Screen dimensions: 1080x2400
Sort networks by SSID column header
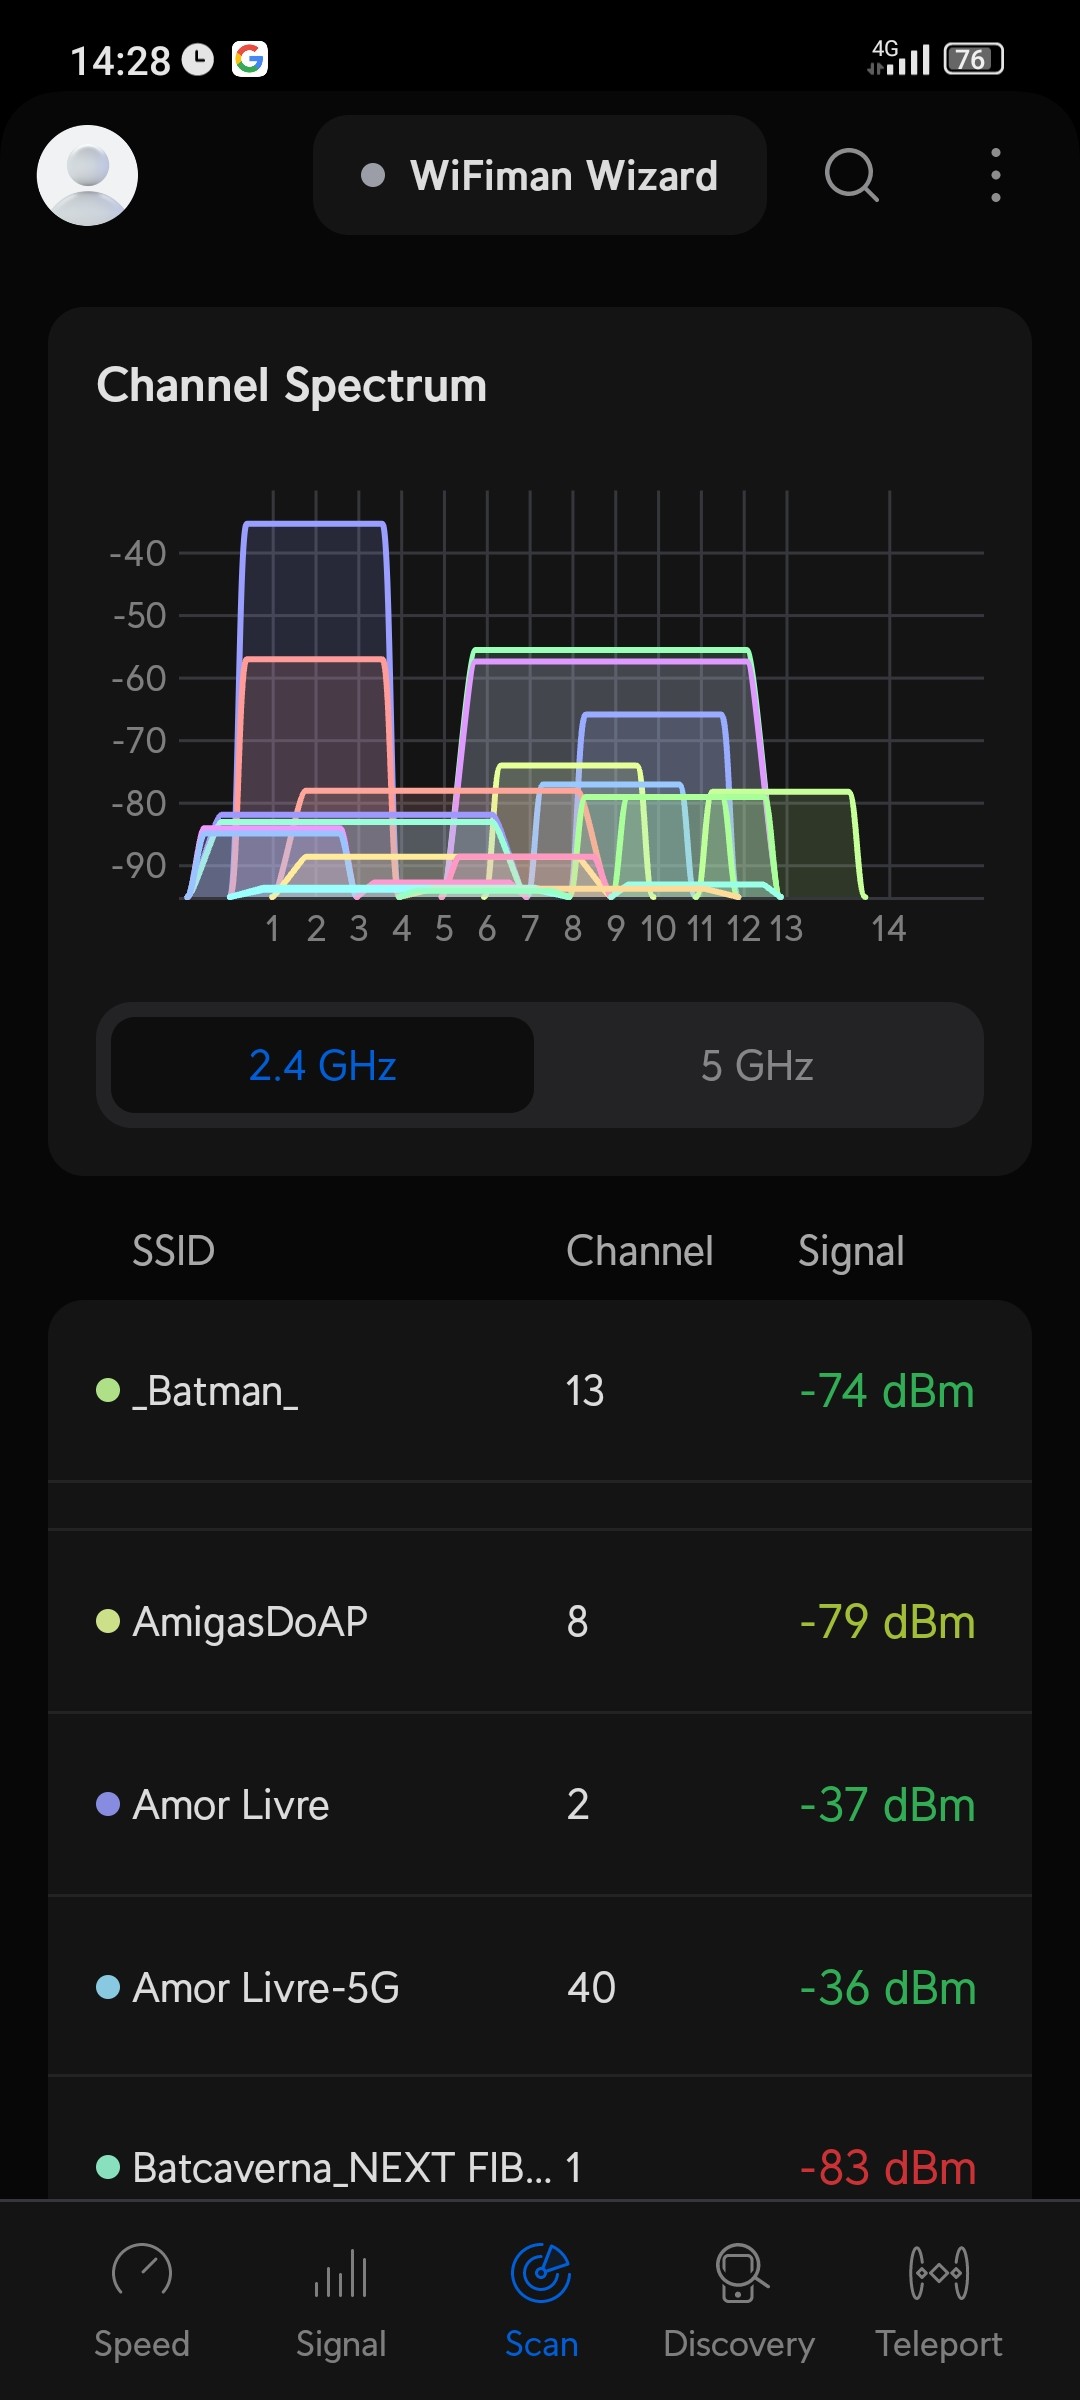[174, 1251]
